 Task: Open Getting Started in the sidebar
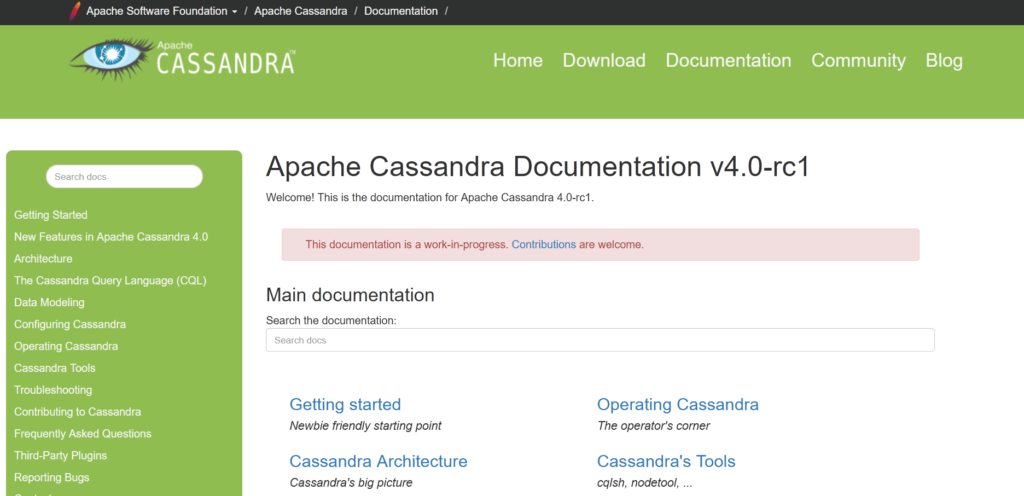(51, 215)
